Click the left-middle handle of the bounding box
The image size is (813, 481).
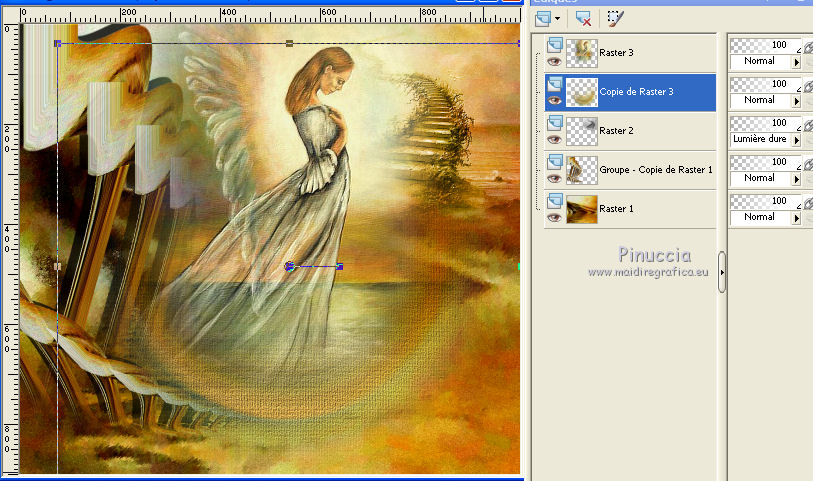pyautogui.click(x=58, y=266)
